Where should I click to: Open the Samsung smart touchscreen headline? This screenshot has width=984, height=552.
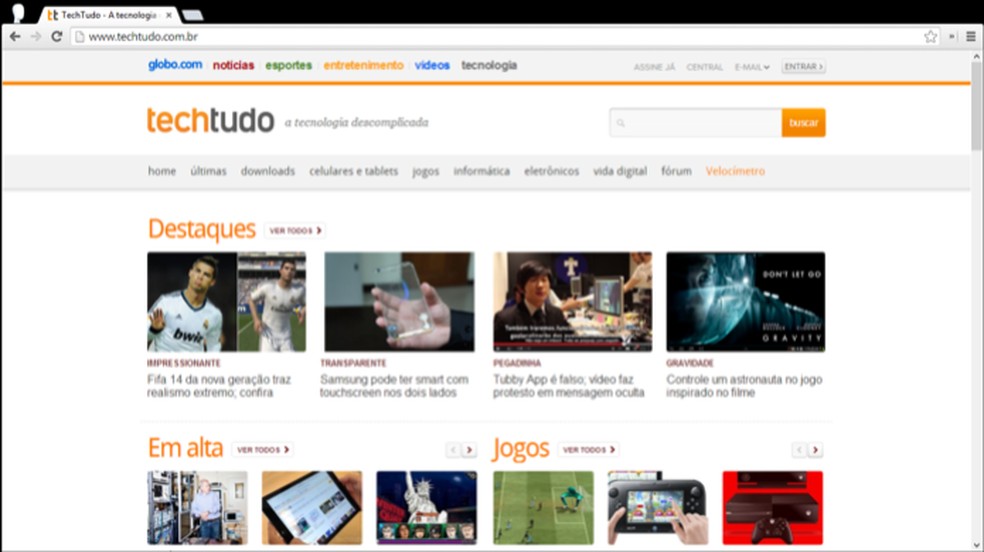pos(394,386)
